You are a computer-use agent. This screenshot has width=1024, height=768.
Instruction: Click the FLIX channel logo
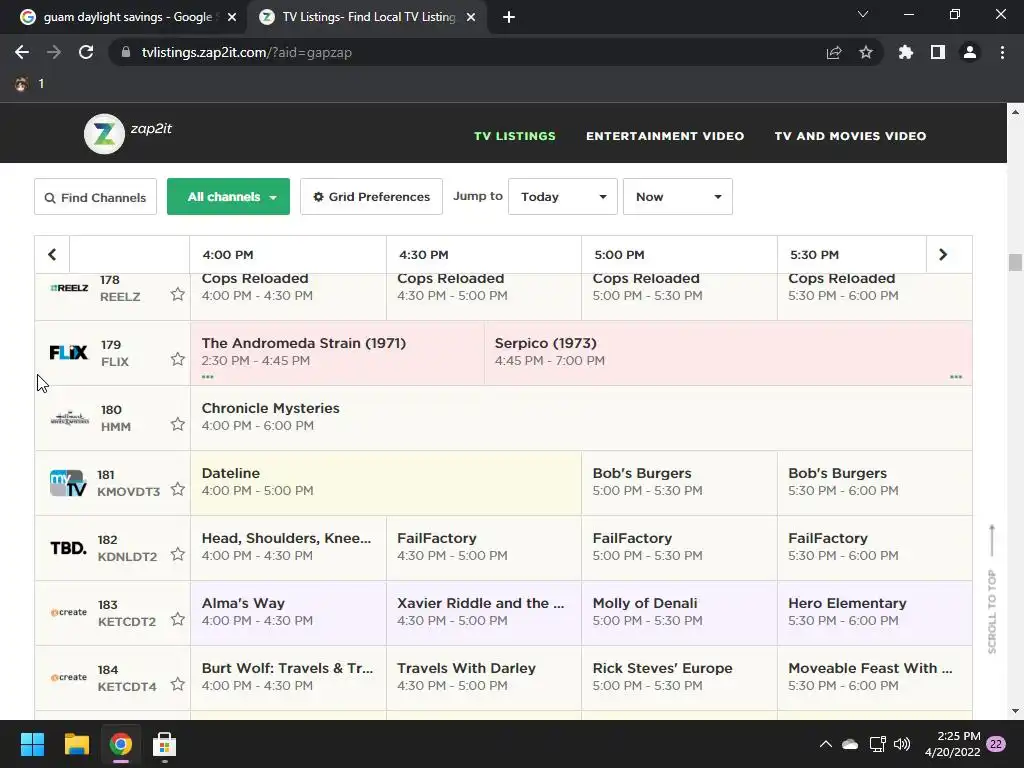69,353
